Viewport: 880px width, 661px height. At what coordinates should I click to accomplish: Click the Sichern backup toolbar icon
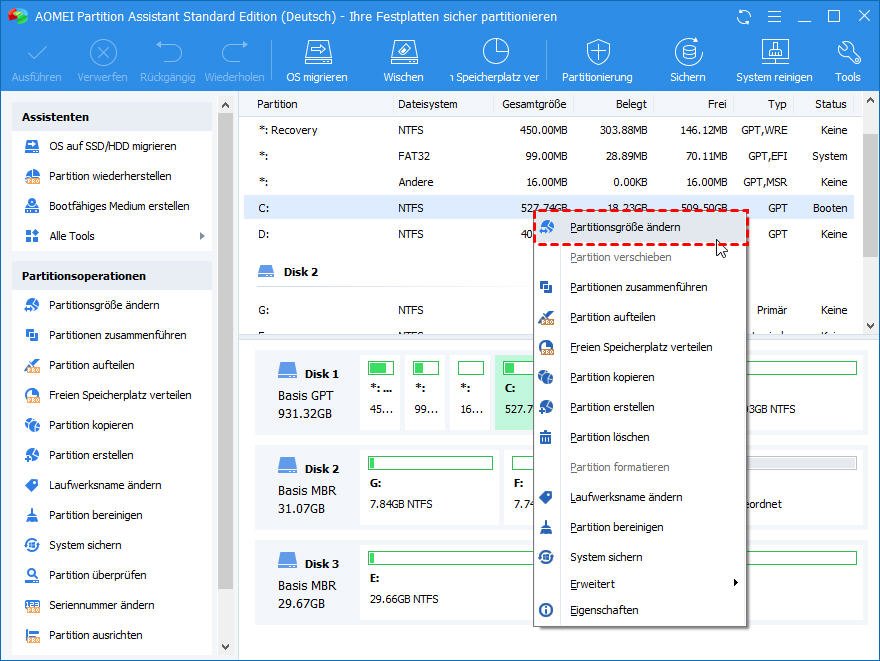(x=688, y=52)
